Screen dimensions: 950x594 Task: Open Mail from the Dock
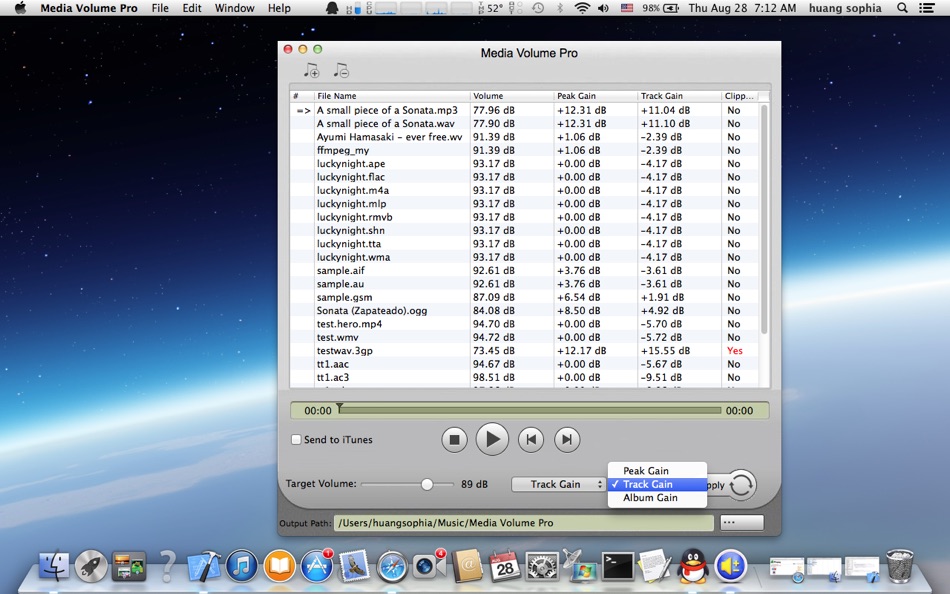click(x=354, y=566)
